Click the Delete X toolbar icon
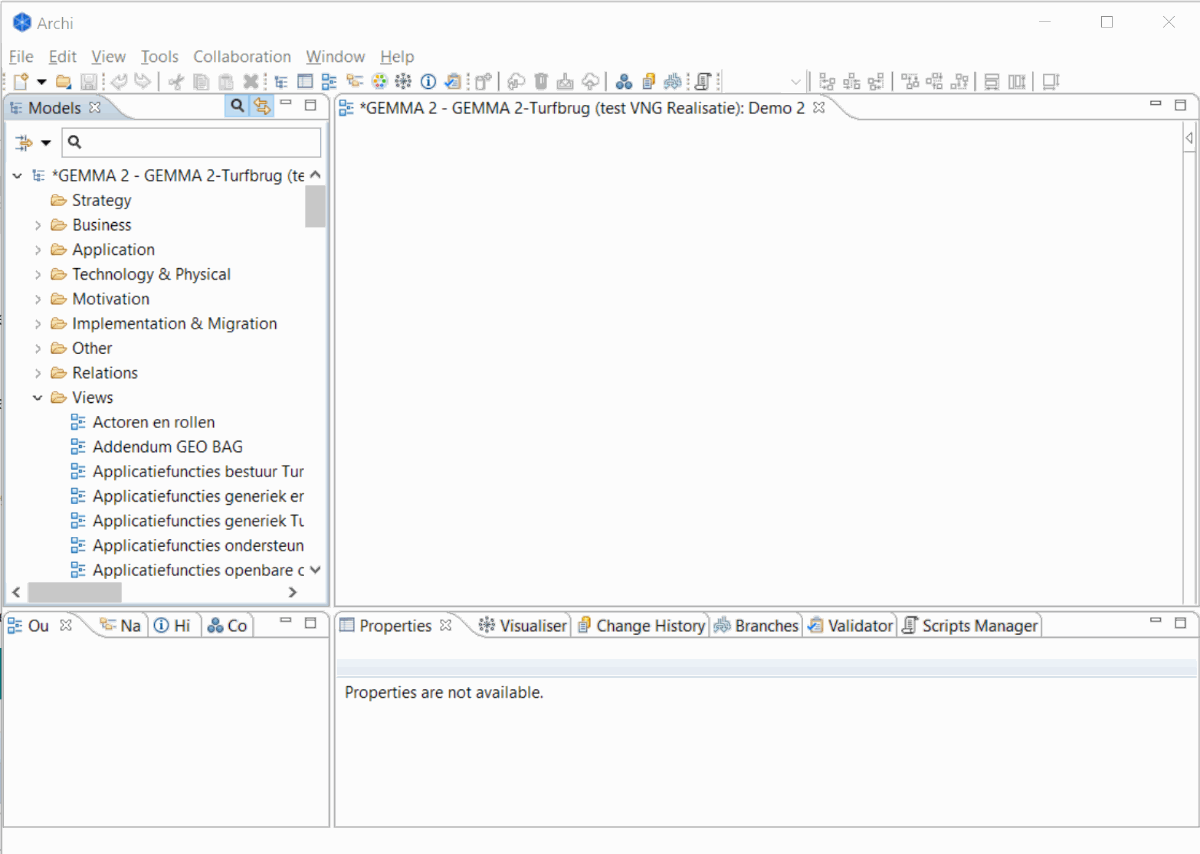The image size is (1200, 854). [251, 81]
